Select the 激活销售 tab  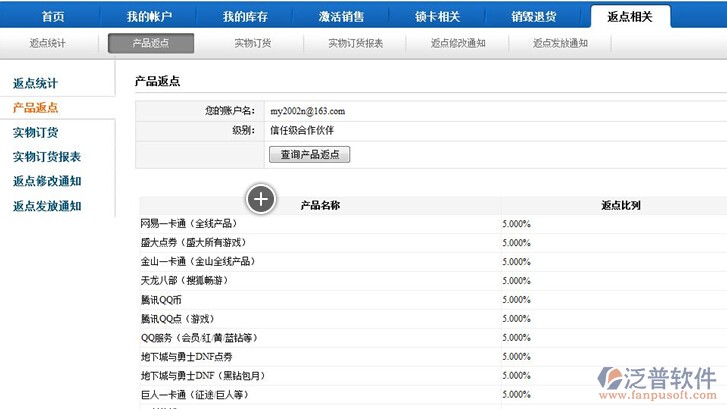click(341, 17)
